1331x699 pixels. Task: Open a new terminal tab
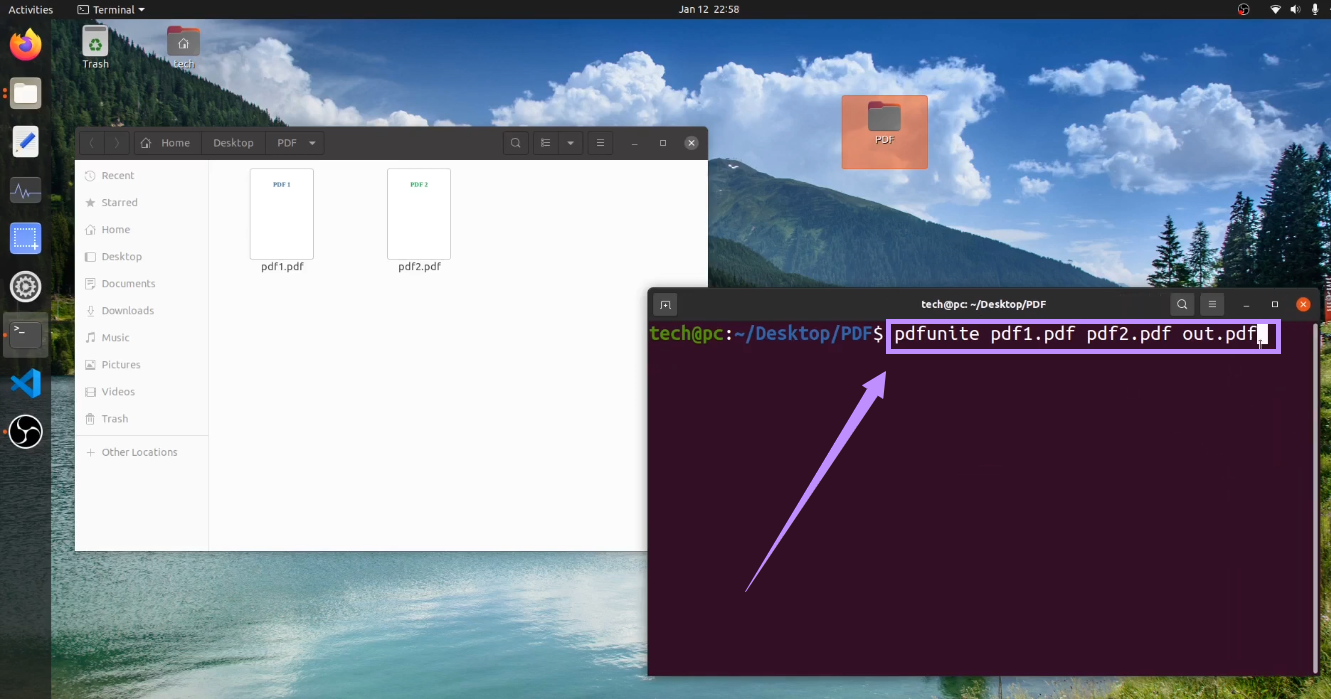[x=665, y=304]
